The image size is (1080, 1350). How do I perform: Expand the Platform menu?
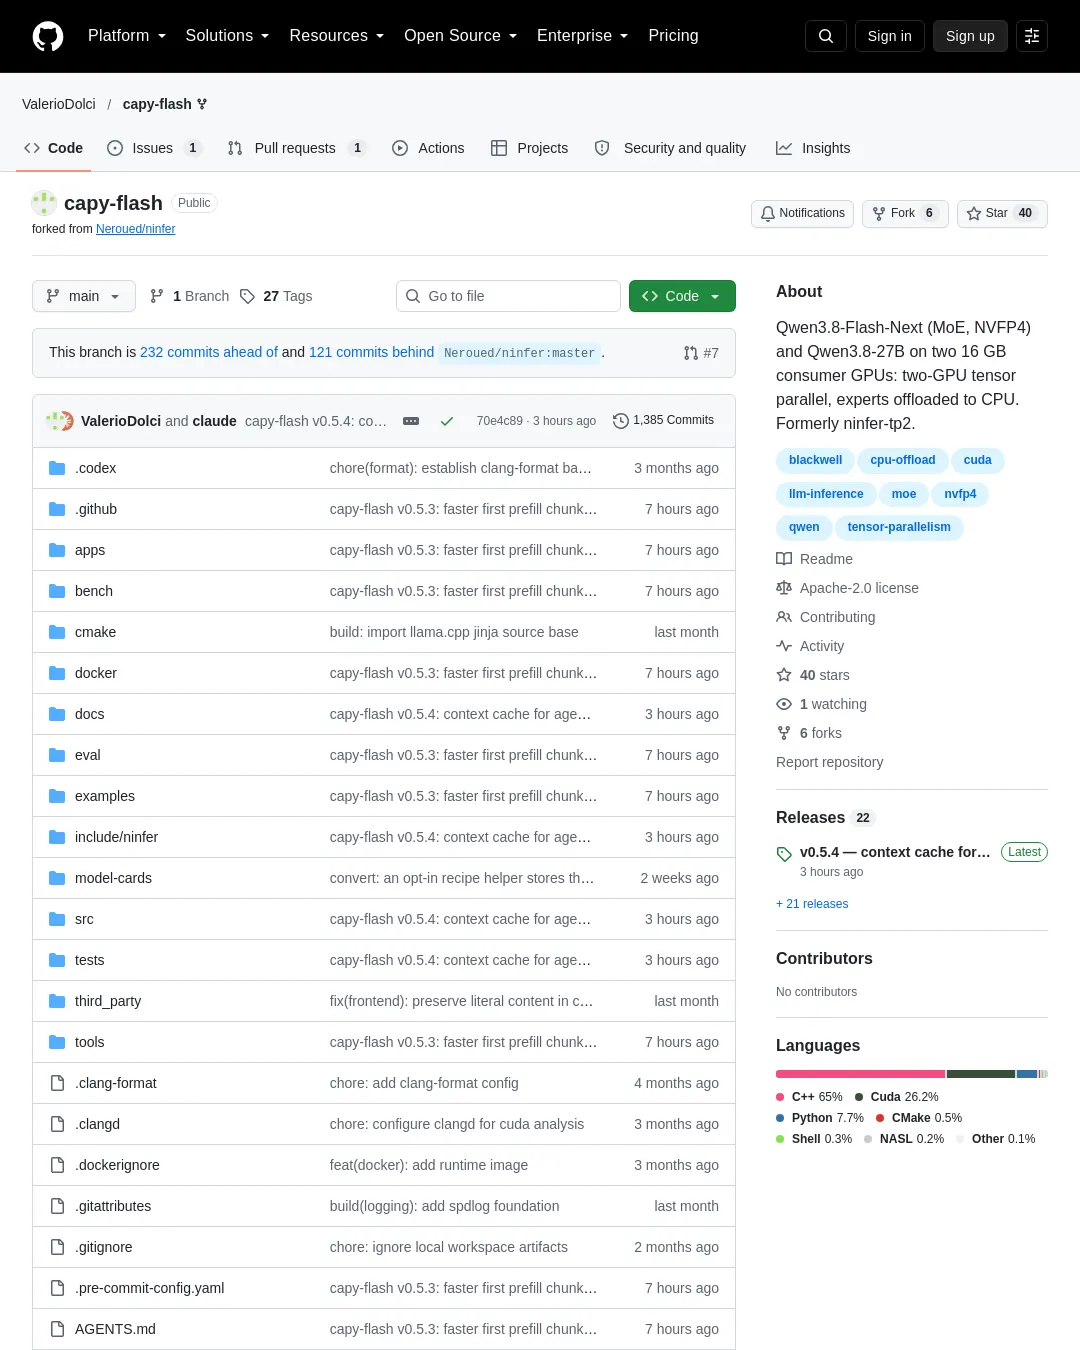click(x=127, y=36)
